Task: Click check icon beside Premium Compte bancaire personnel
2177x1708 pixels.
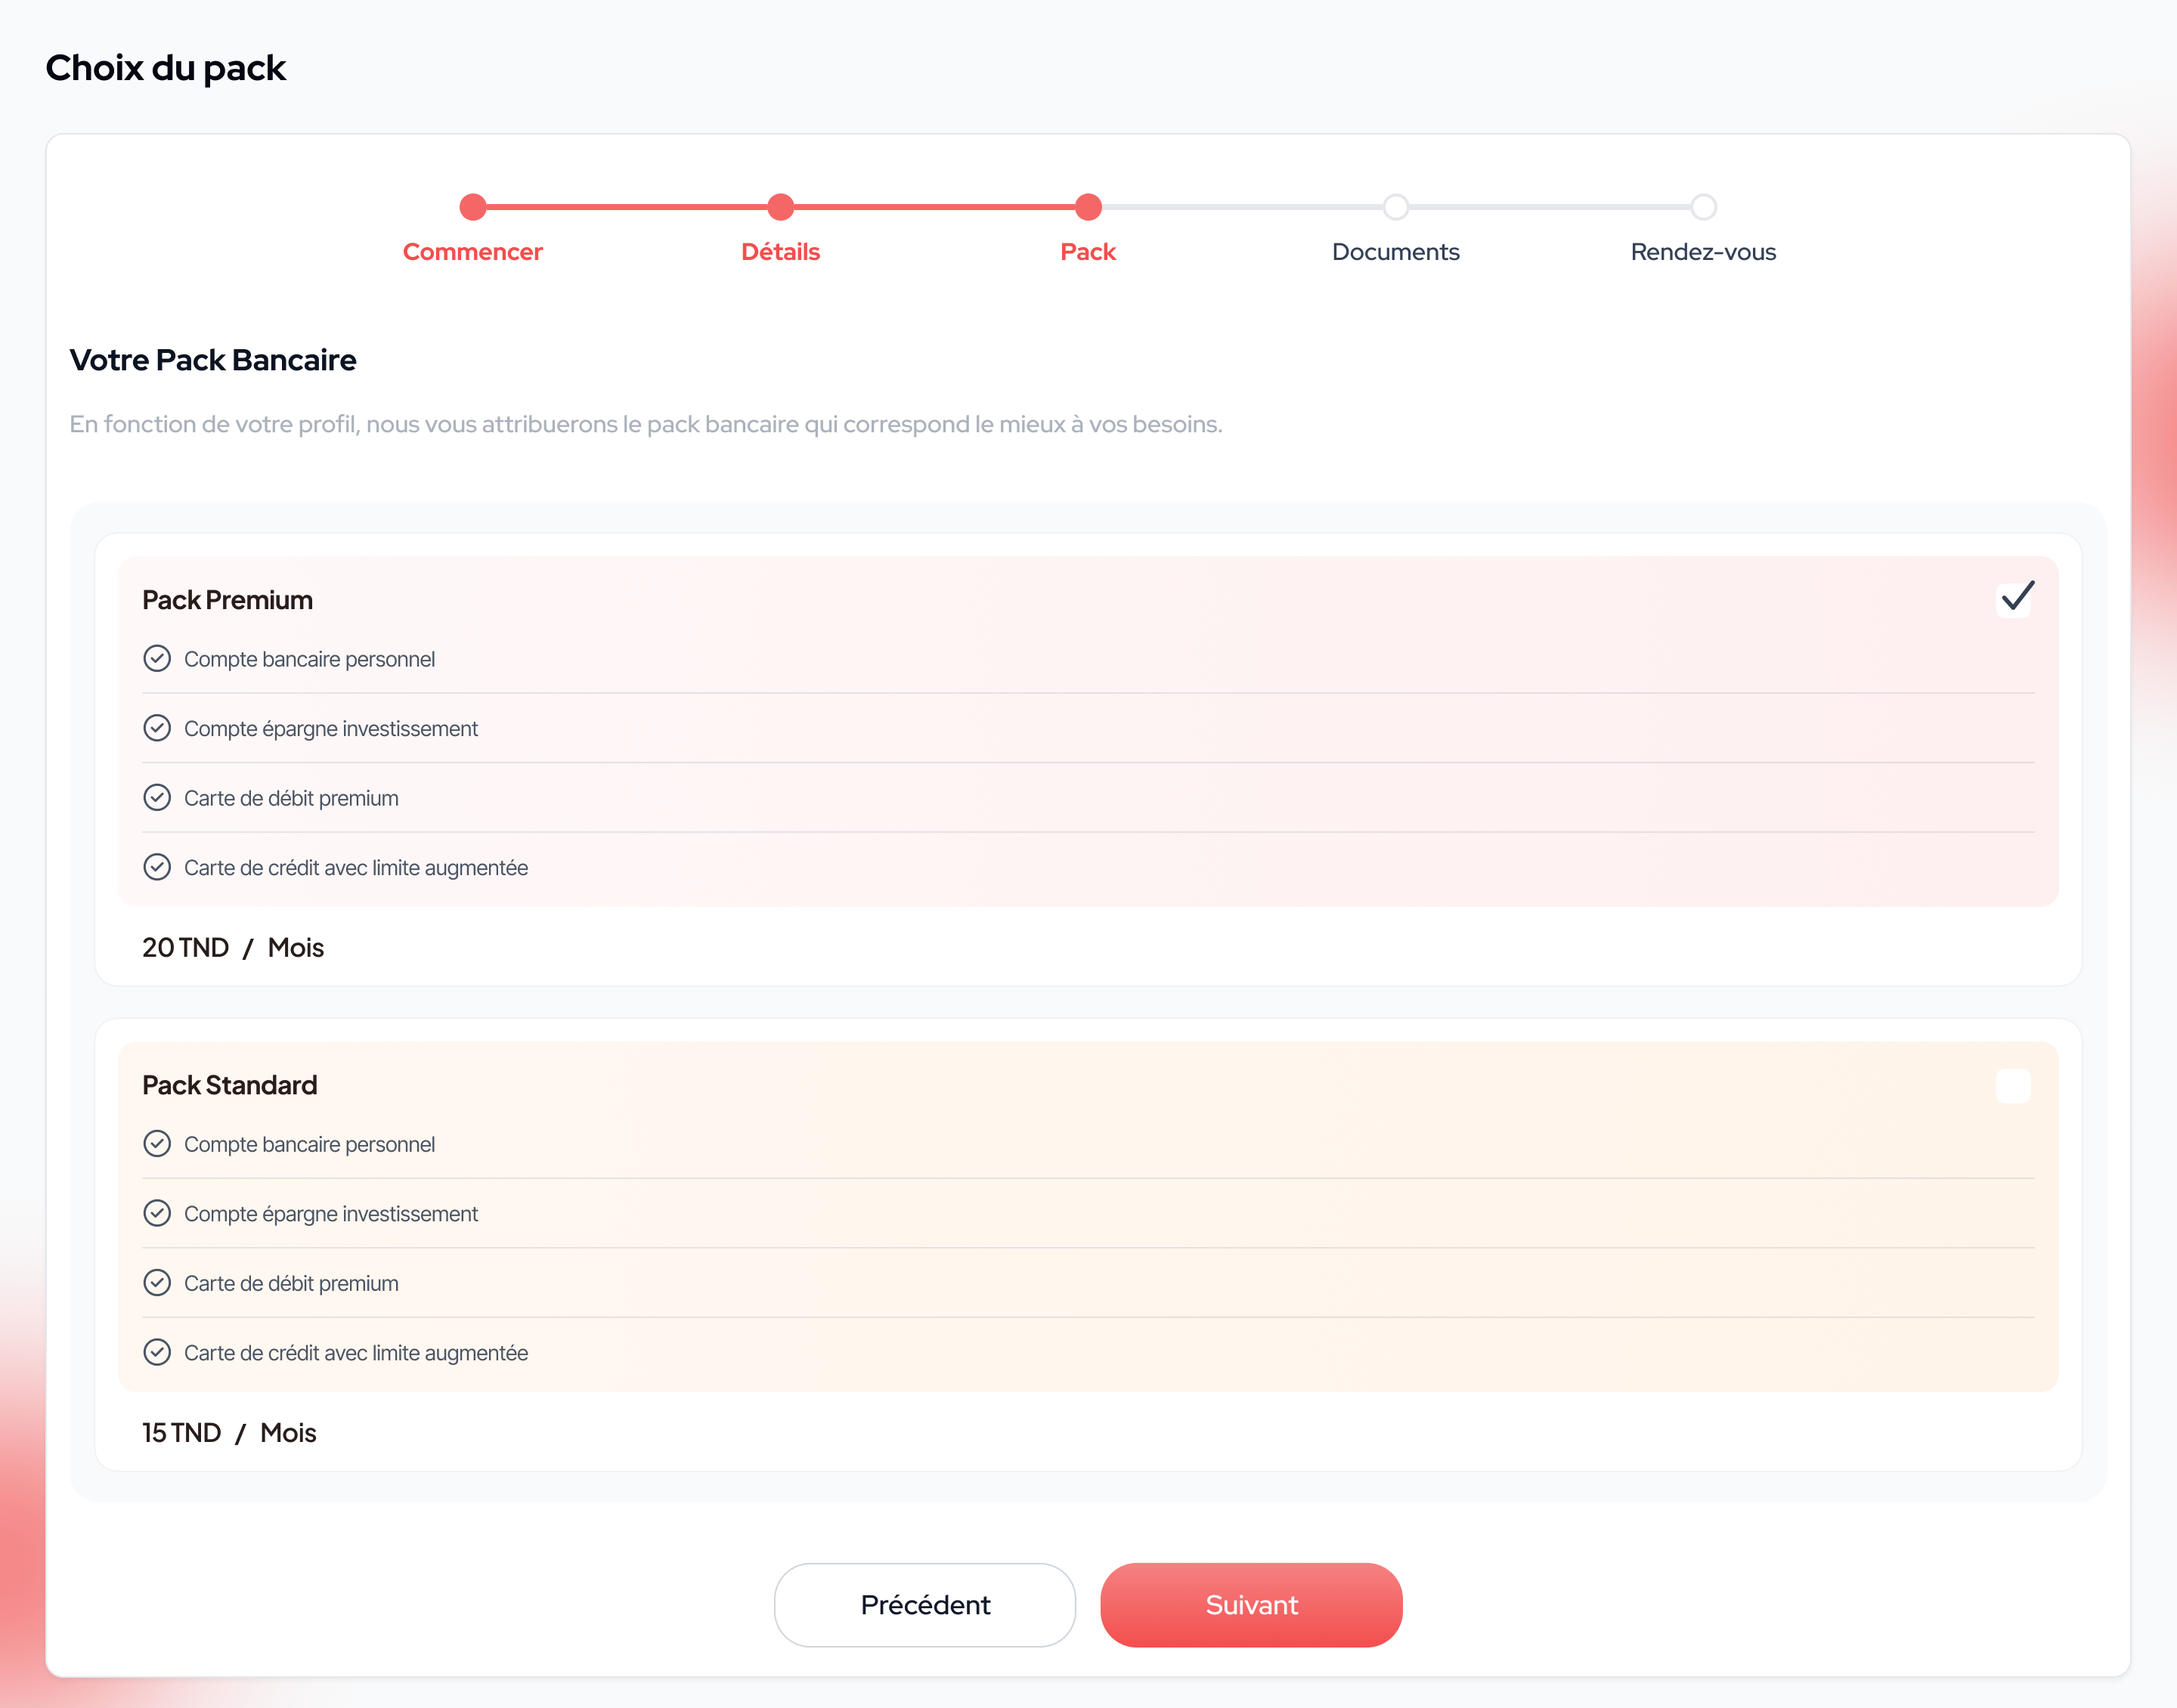Action: 157,658
